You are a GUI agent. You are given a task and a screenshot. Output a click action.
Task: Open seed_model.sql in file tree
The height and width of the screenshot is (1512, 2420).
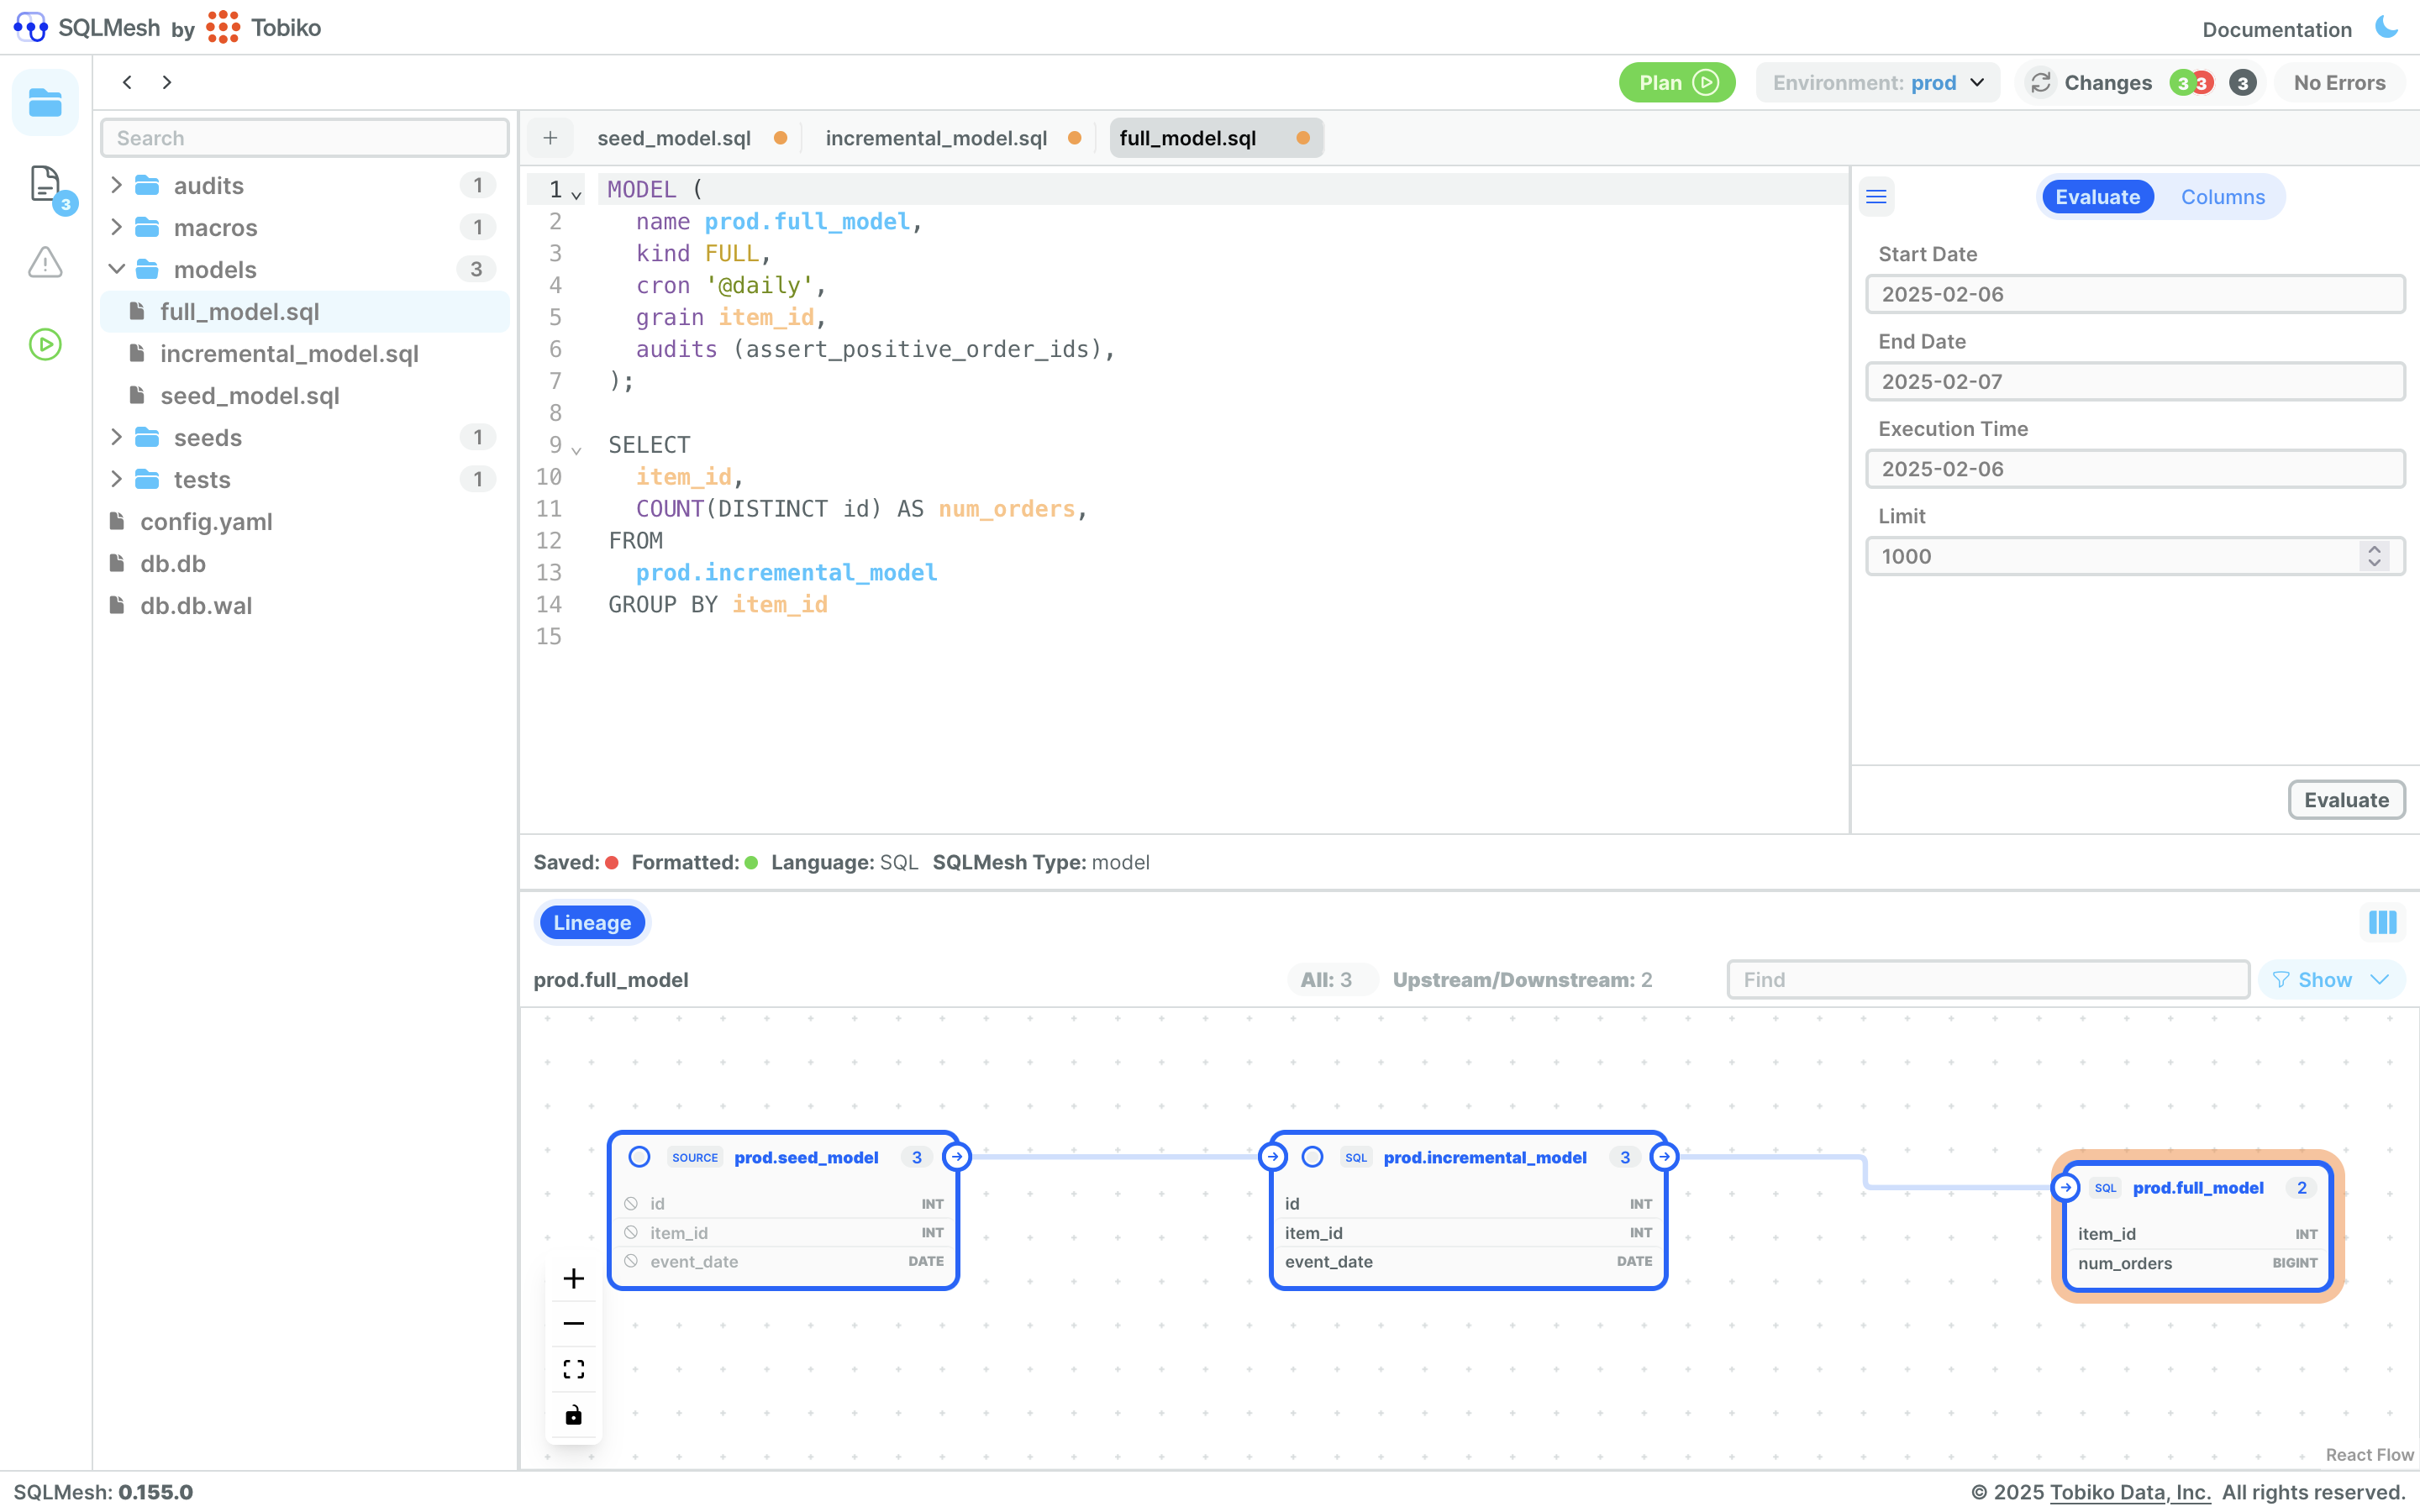305,395
